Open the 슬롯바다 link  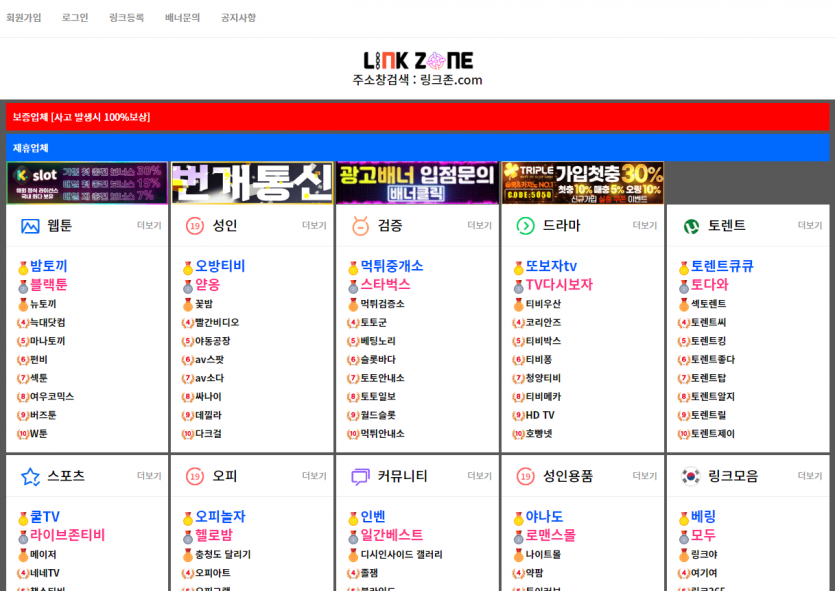coord(378,360)
